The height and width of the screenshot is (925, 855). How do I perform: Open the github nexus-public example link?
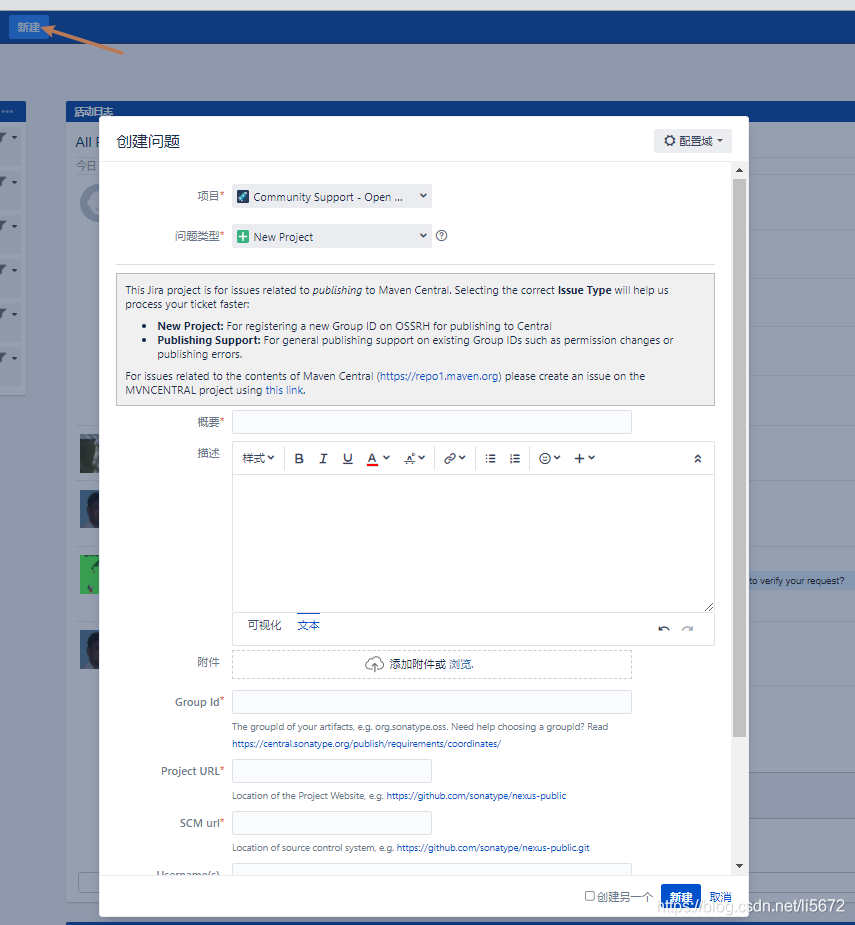coord(476,796)
